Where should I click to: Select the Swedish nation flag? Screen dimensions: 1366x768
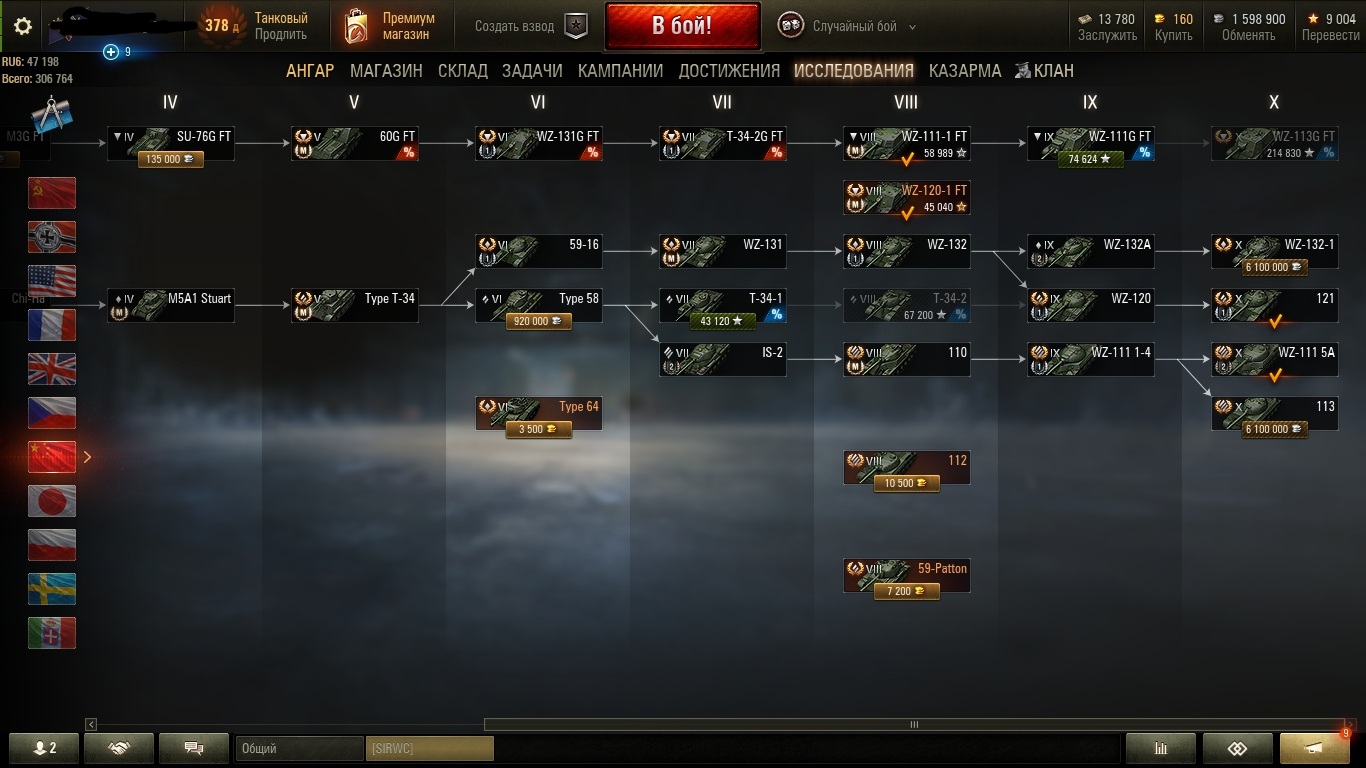pyautogui.click(x=52, y=589)
